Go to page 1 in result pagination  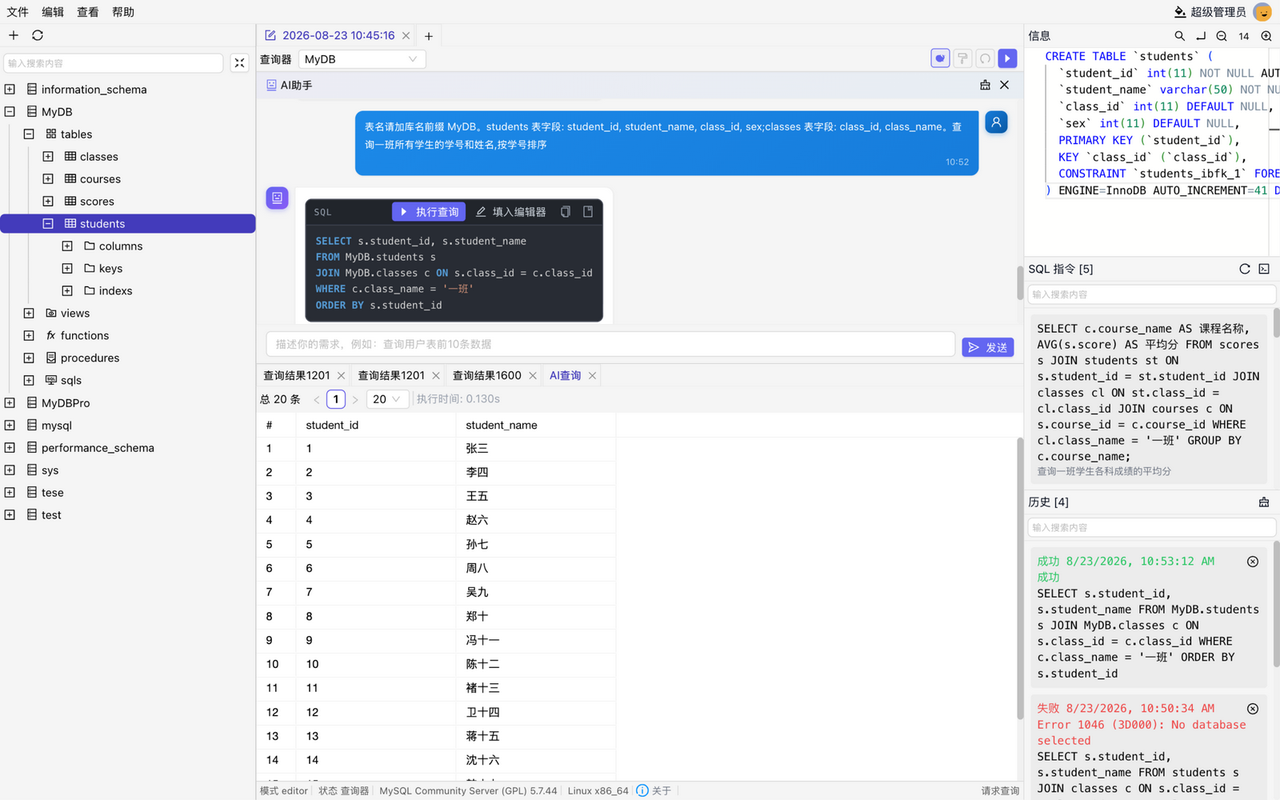336,399
